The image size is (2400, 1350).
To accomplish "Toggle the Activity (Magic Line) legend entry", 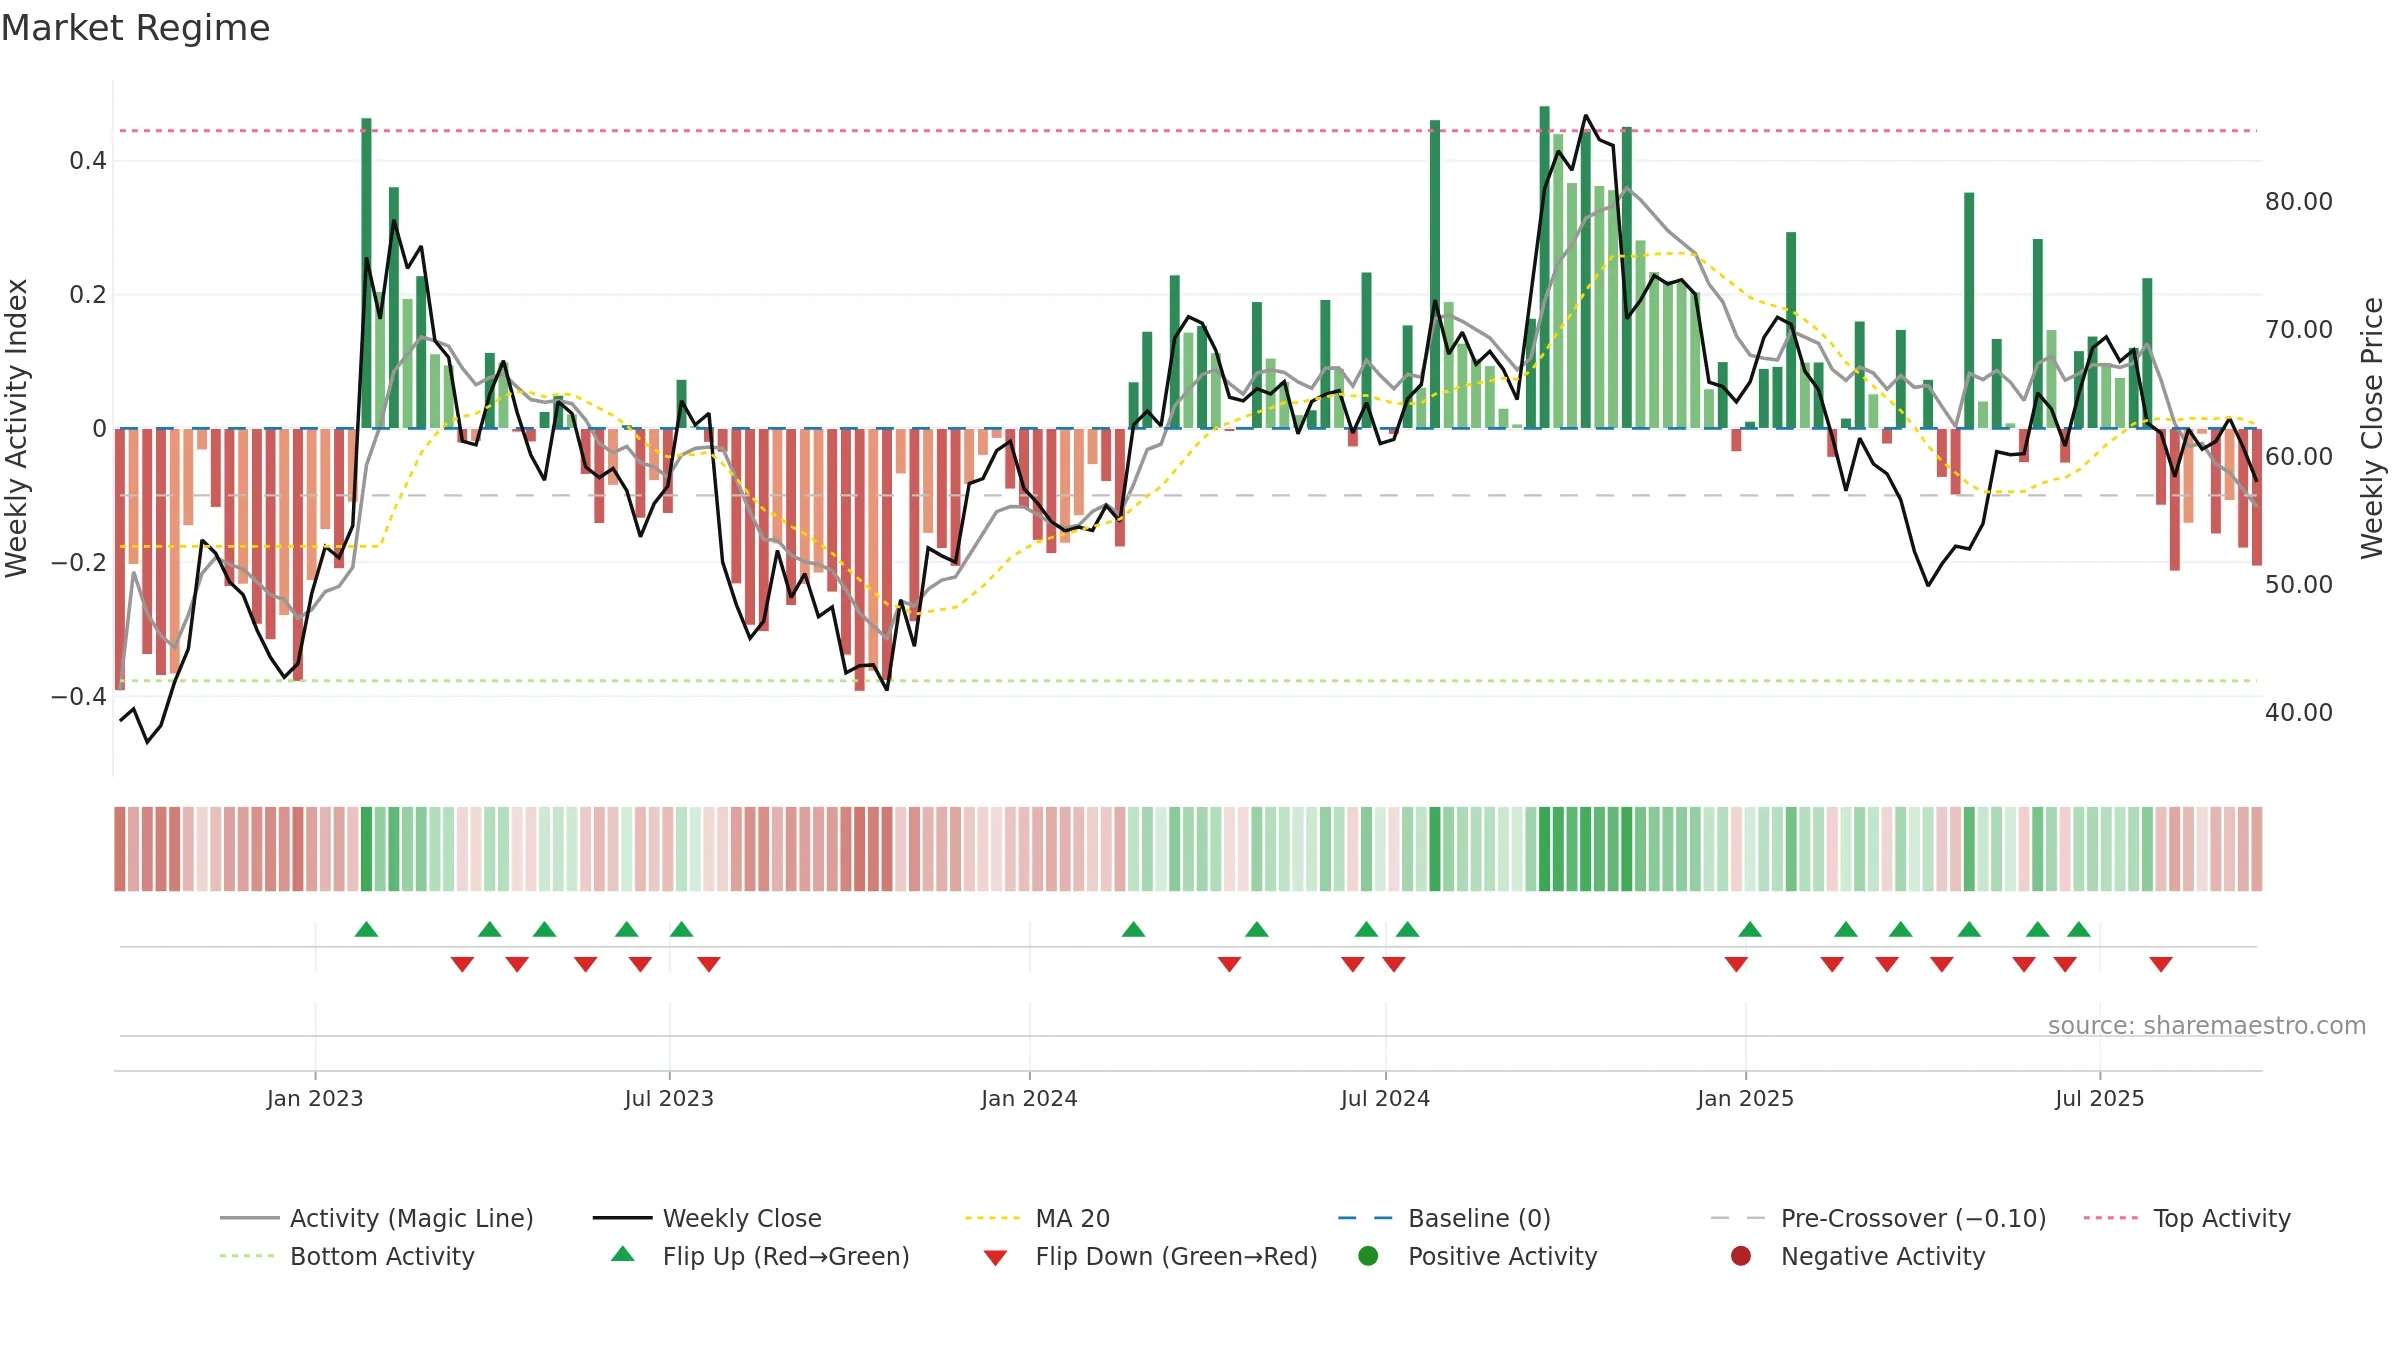I will [377, 1218].
